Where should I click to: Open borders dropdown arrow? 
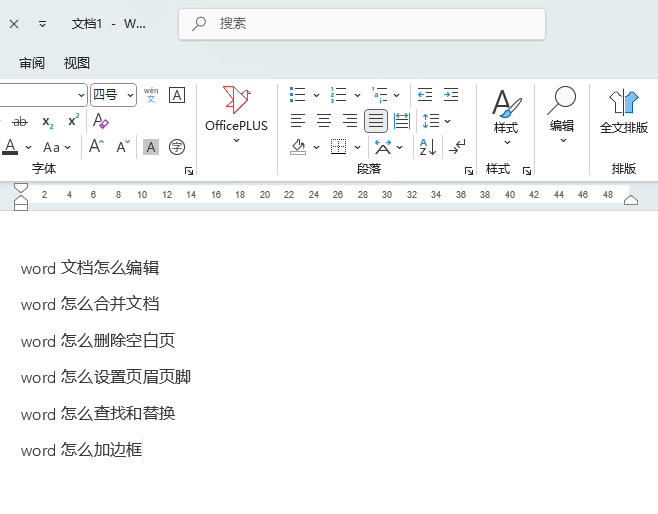tap(357, 147)
